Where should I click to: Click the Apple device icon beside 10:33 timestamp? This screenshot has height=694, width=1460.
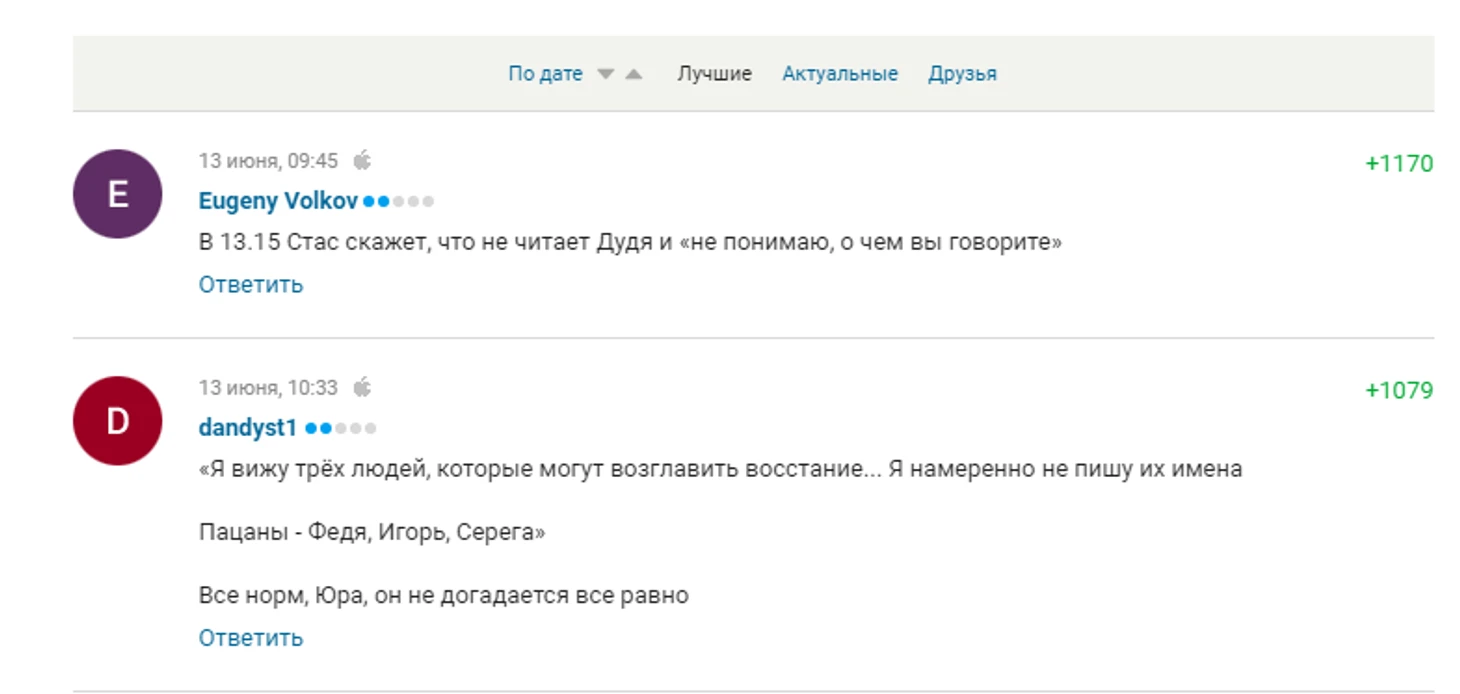point(362,388)
